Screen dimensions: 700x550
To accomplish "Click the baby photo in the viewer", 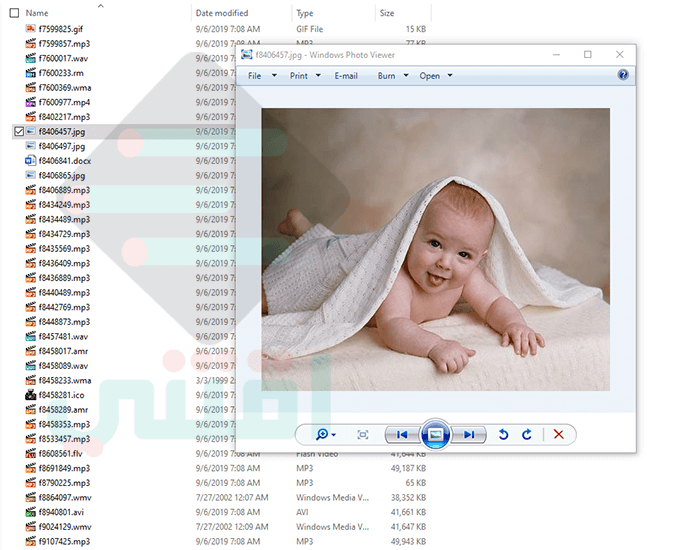I will pos(435,249).
